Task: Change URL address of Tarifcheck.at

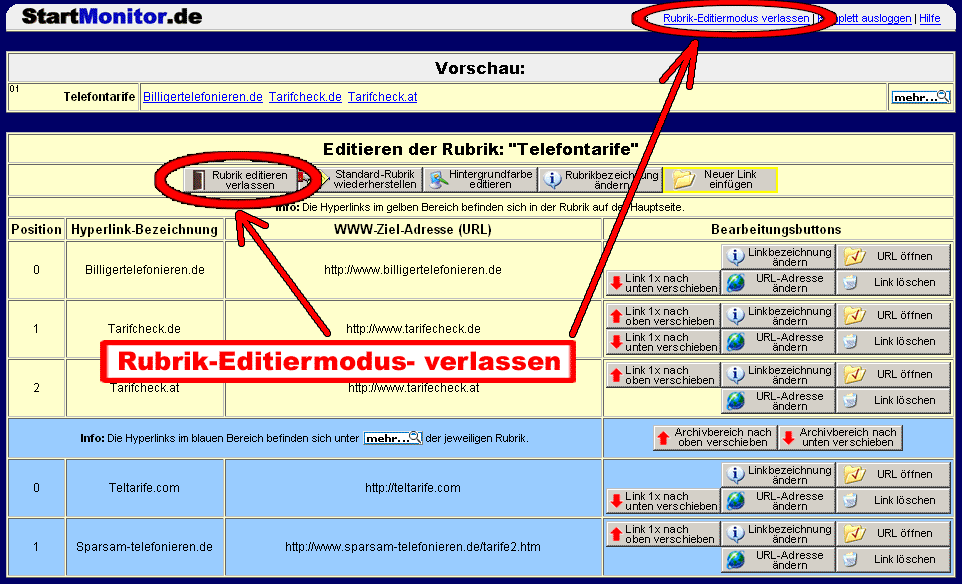Action: click(778, 401)
